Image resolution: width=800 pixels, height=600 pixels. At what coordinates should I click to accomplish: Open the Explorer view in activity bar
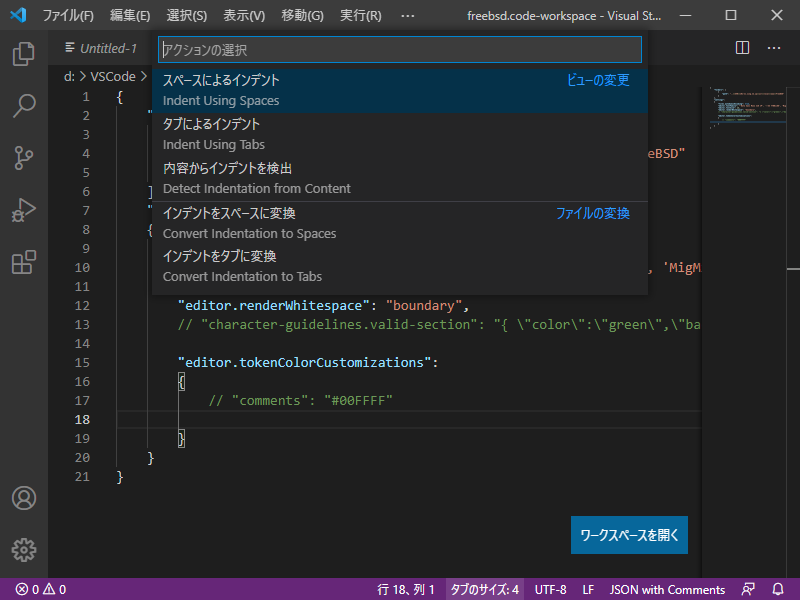tap(24, 53)
